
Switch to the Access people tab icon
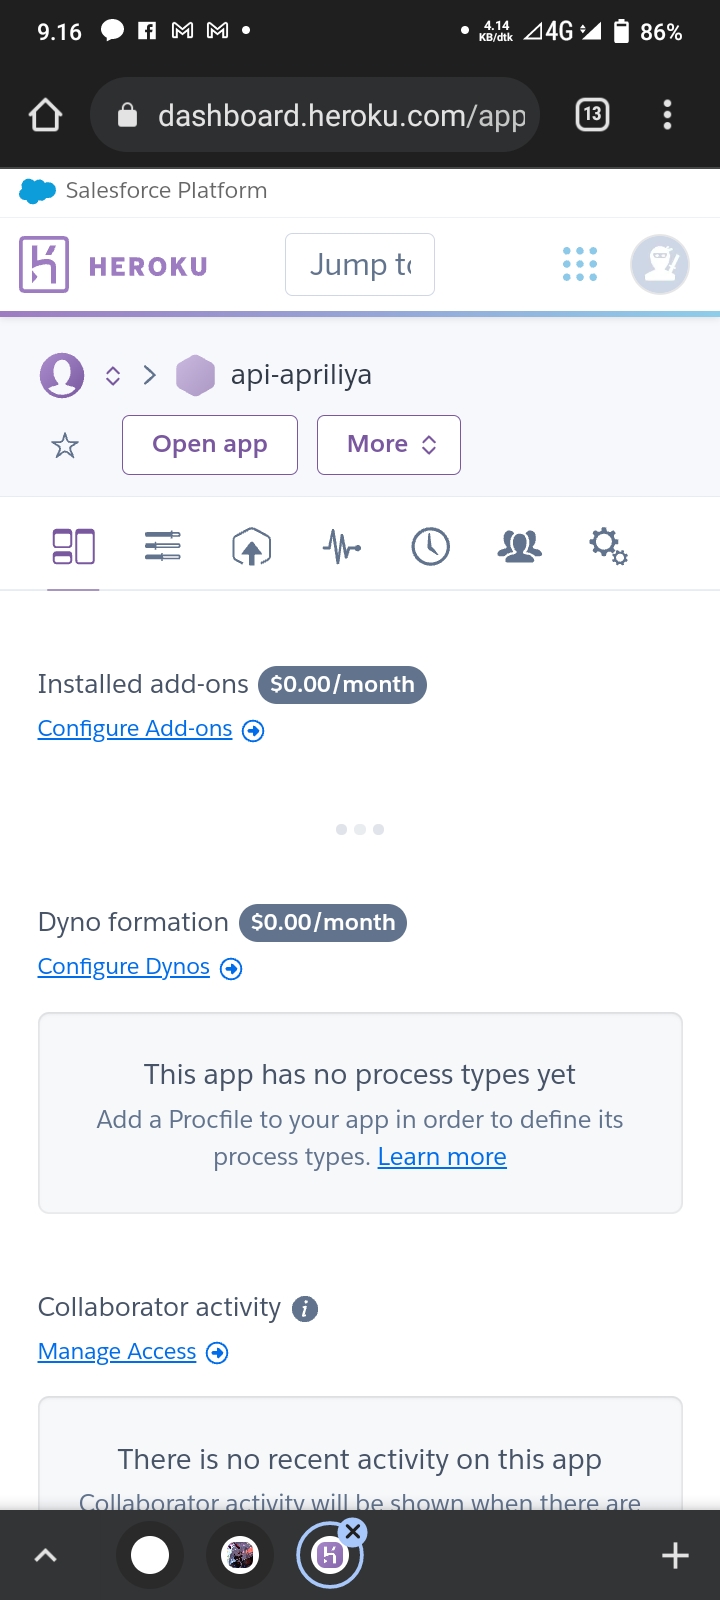click(520, 547)
